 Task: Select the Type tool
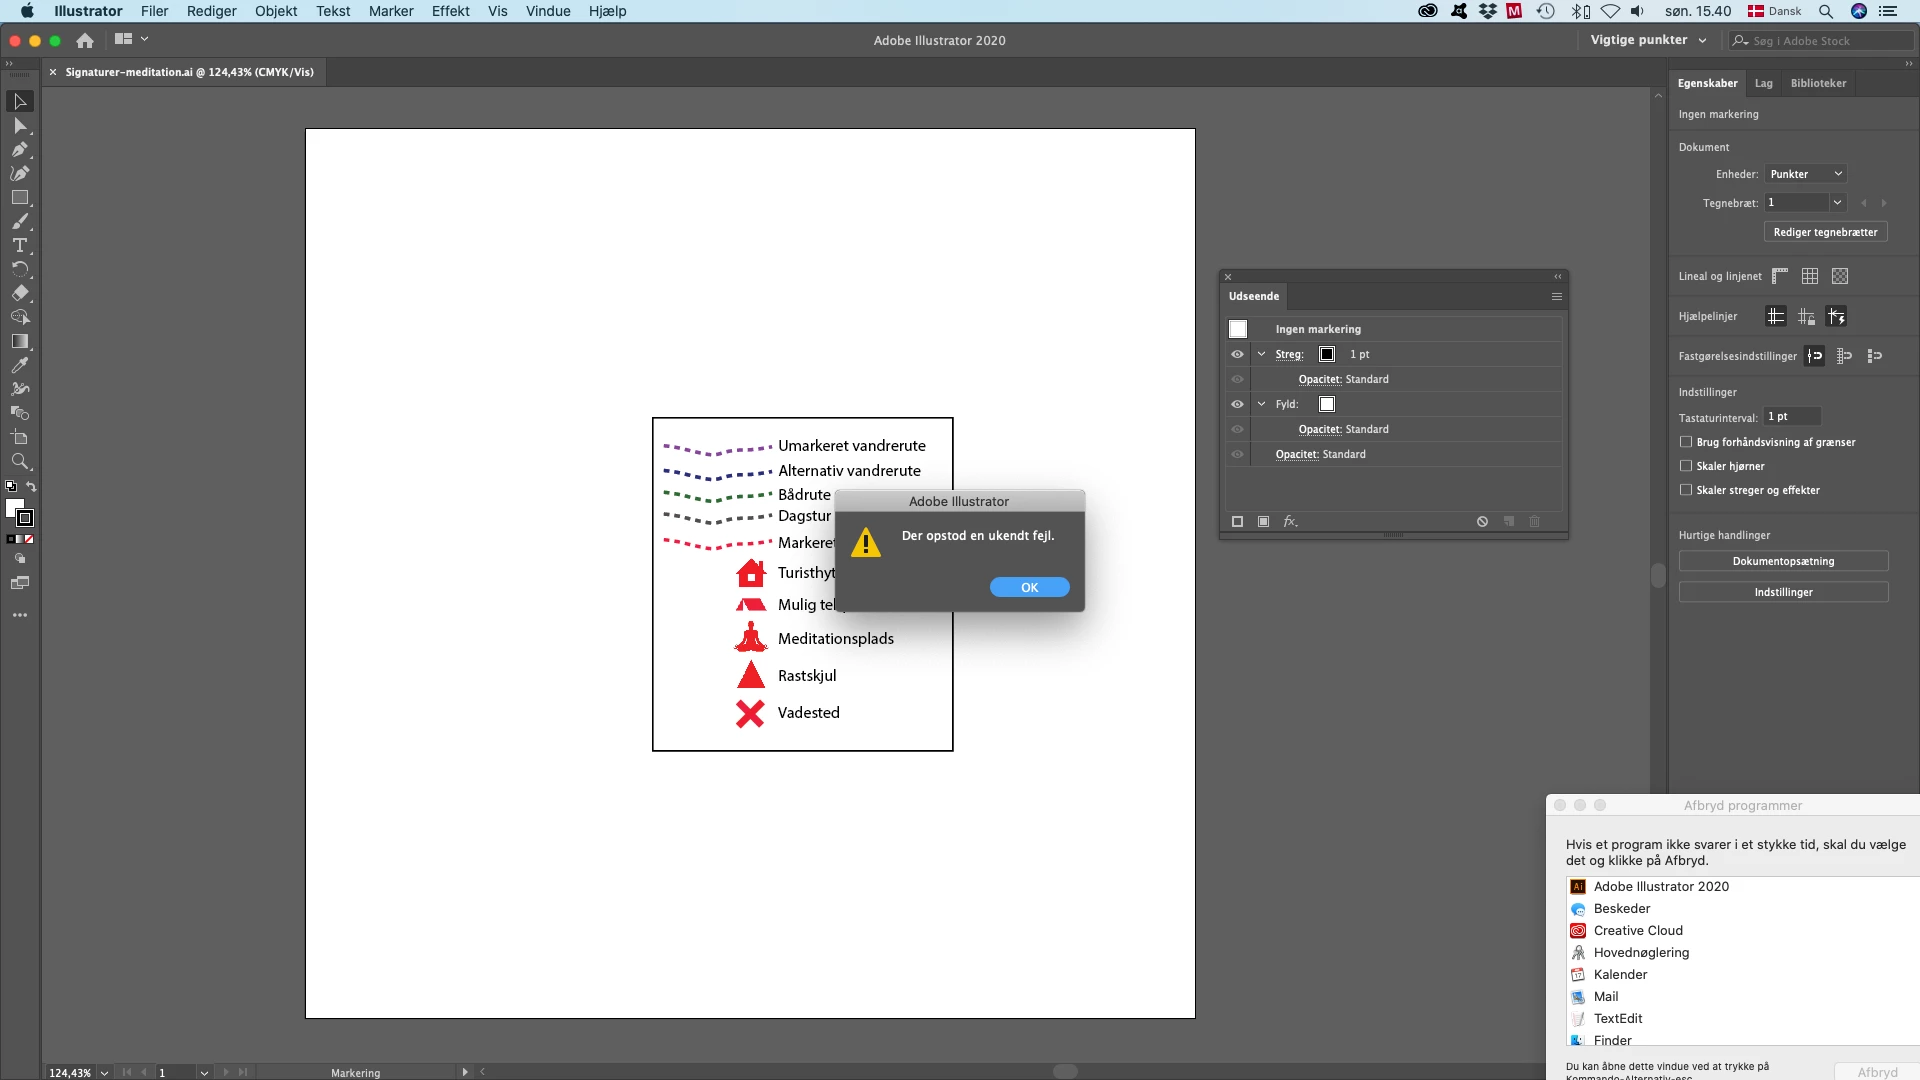(x=20, y=245)
